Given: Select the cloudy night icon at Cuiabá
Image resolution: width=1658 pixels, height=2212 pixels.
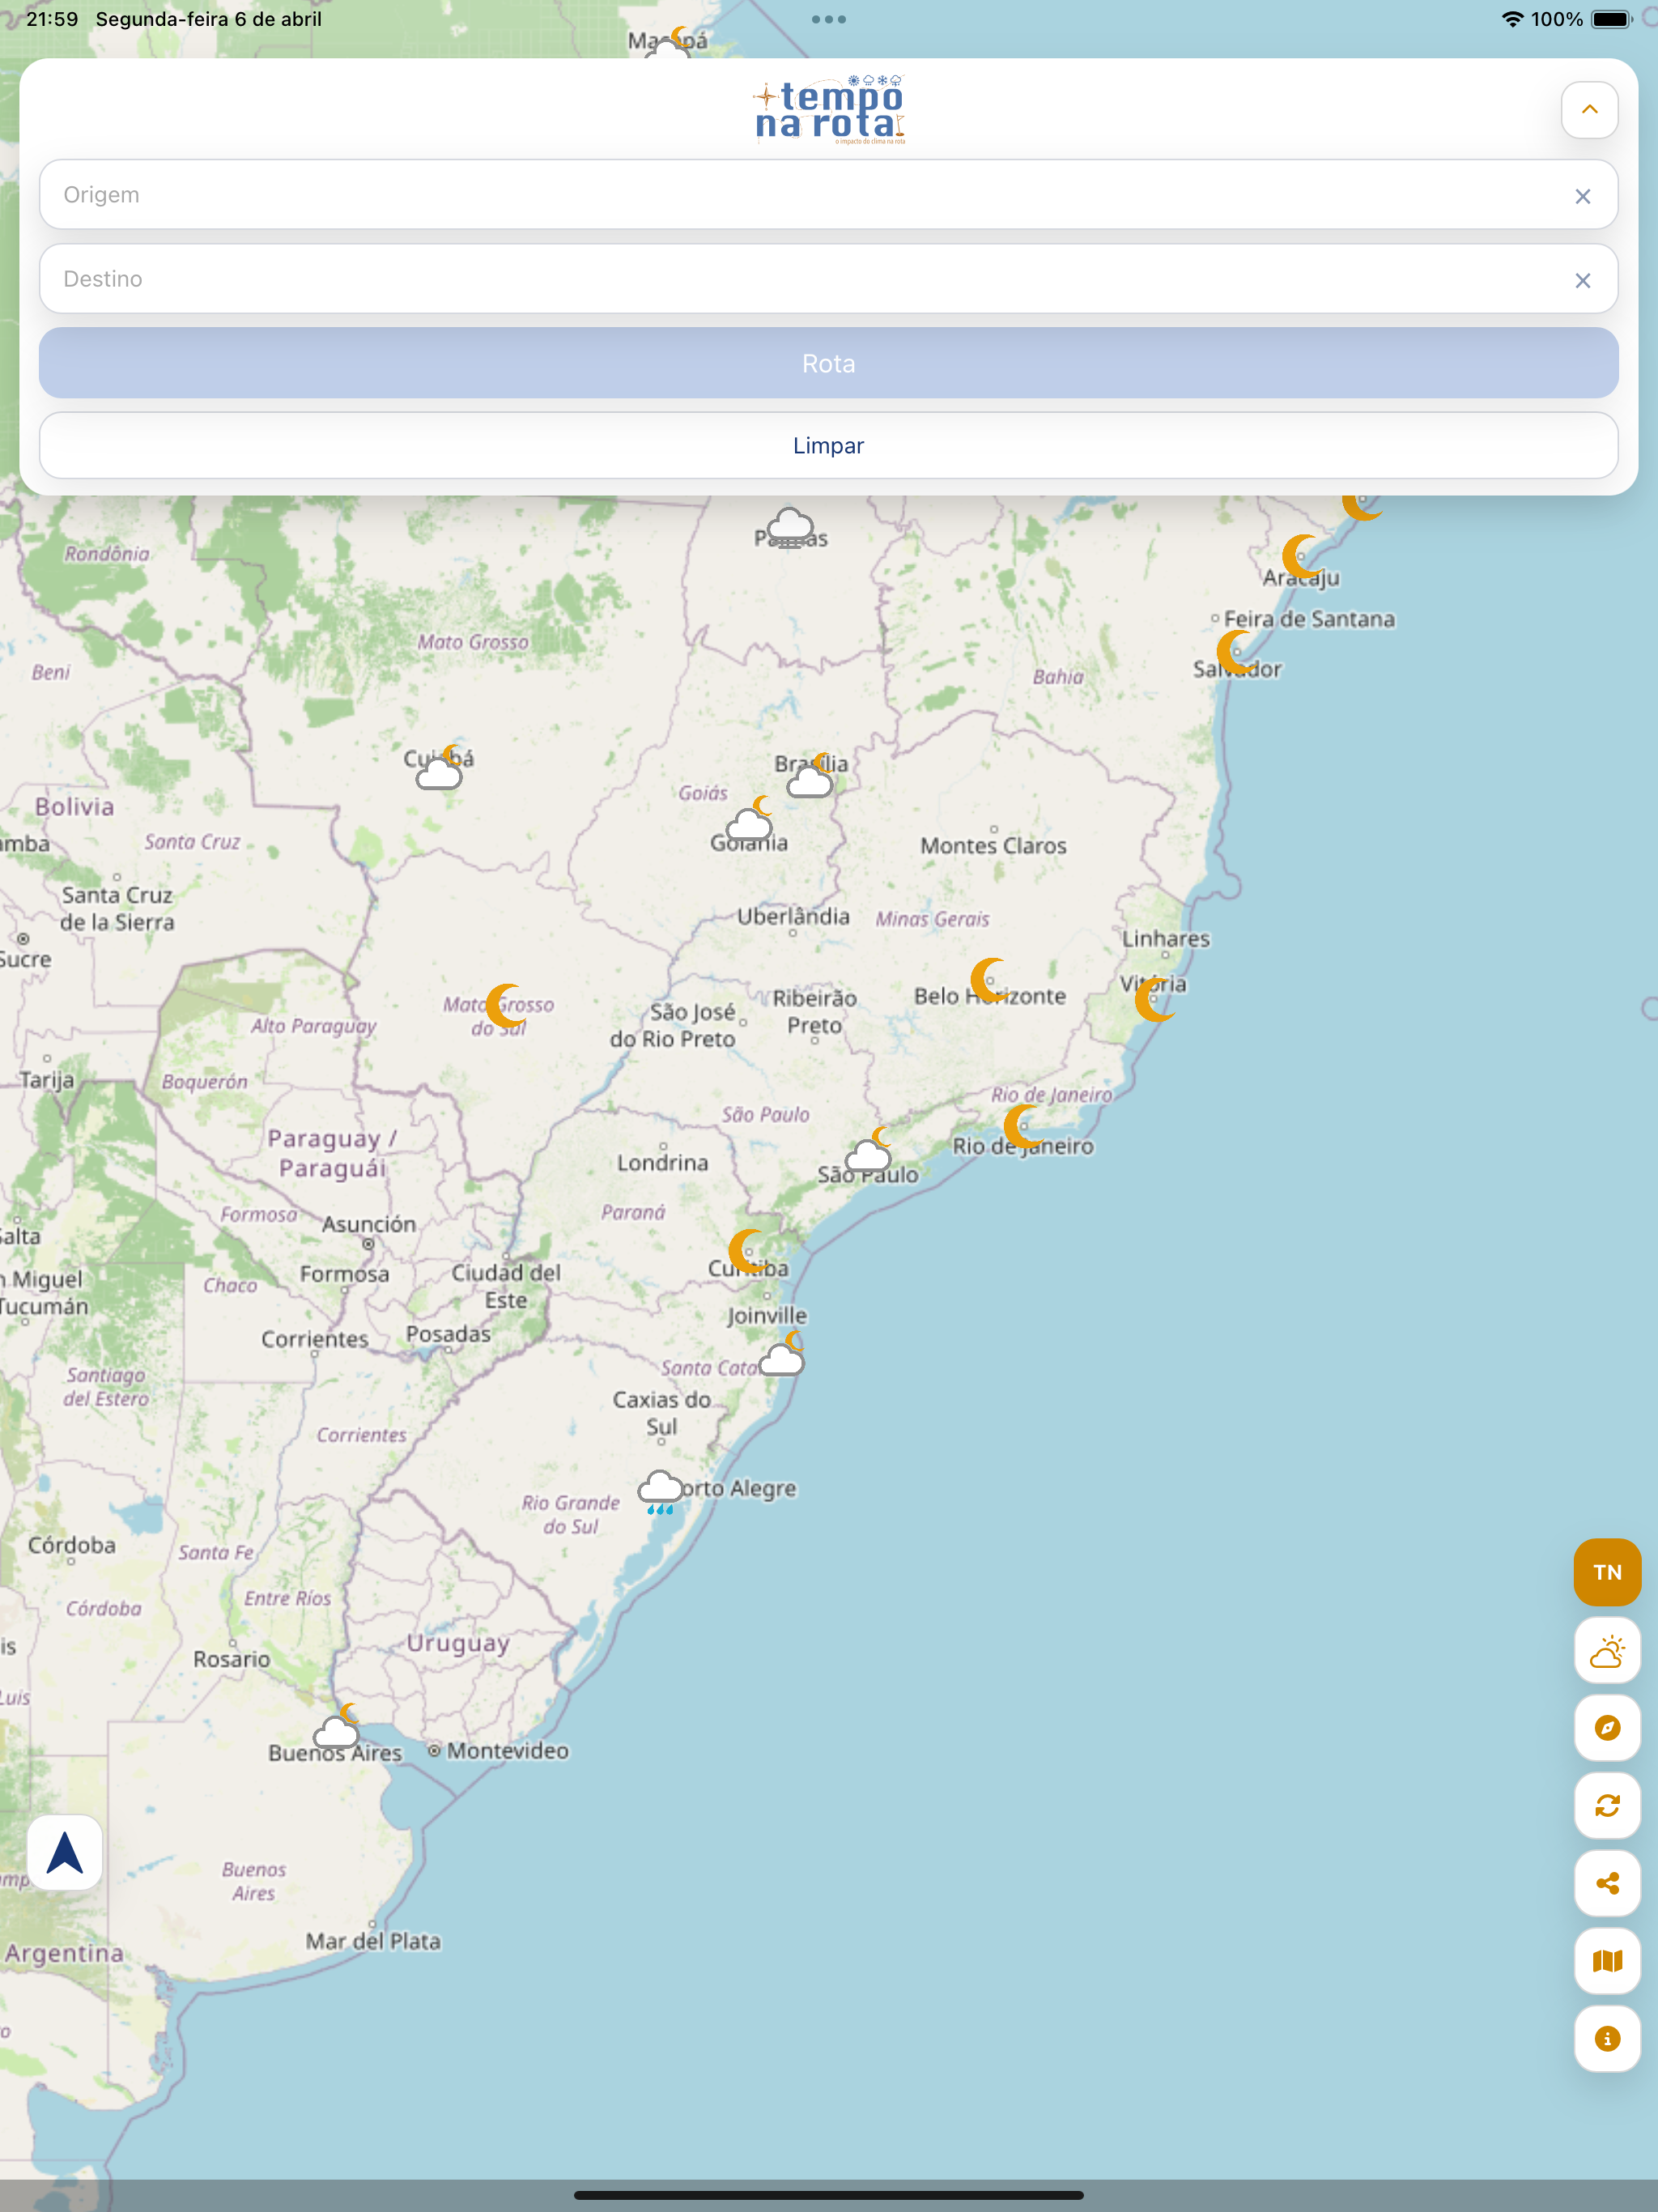Looking at the screenshot, I should tap(440, 768).
